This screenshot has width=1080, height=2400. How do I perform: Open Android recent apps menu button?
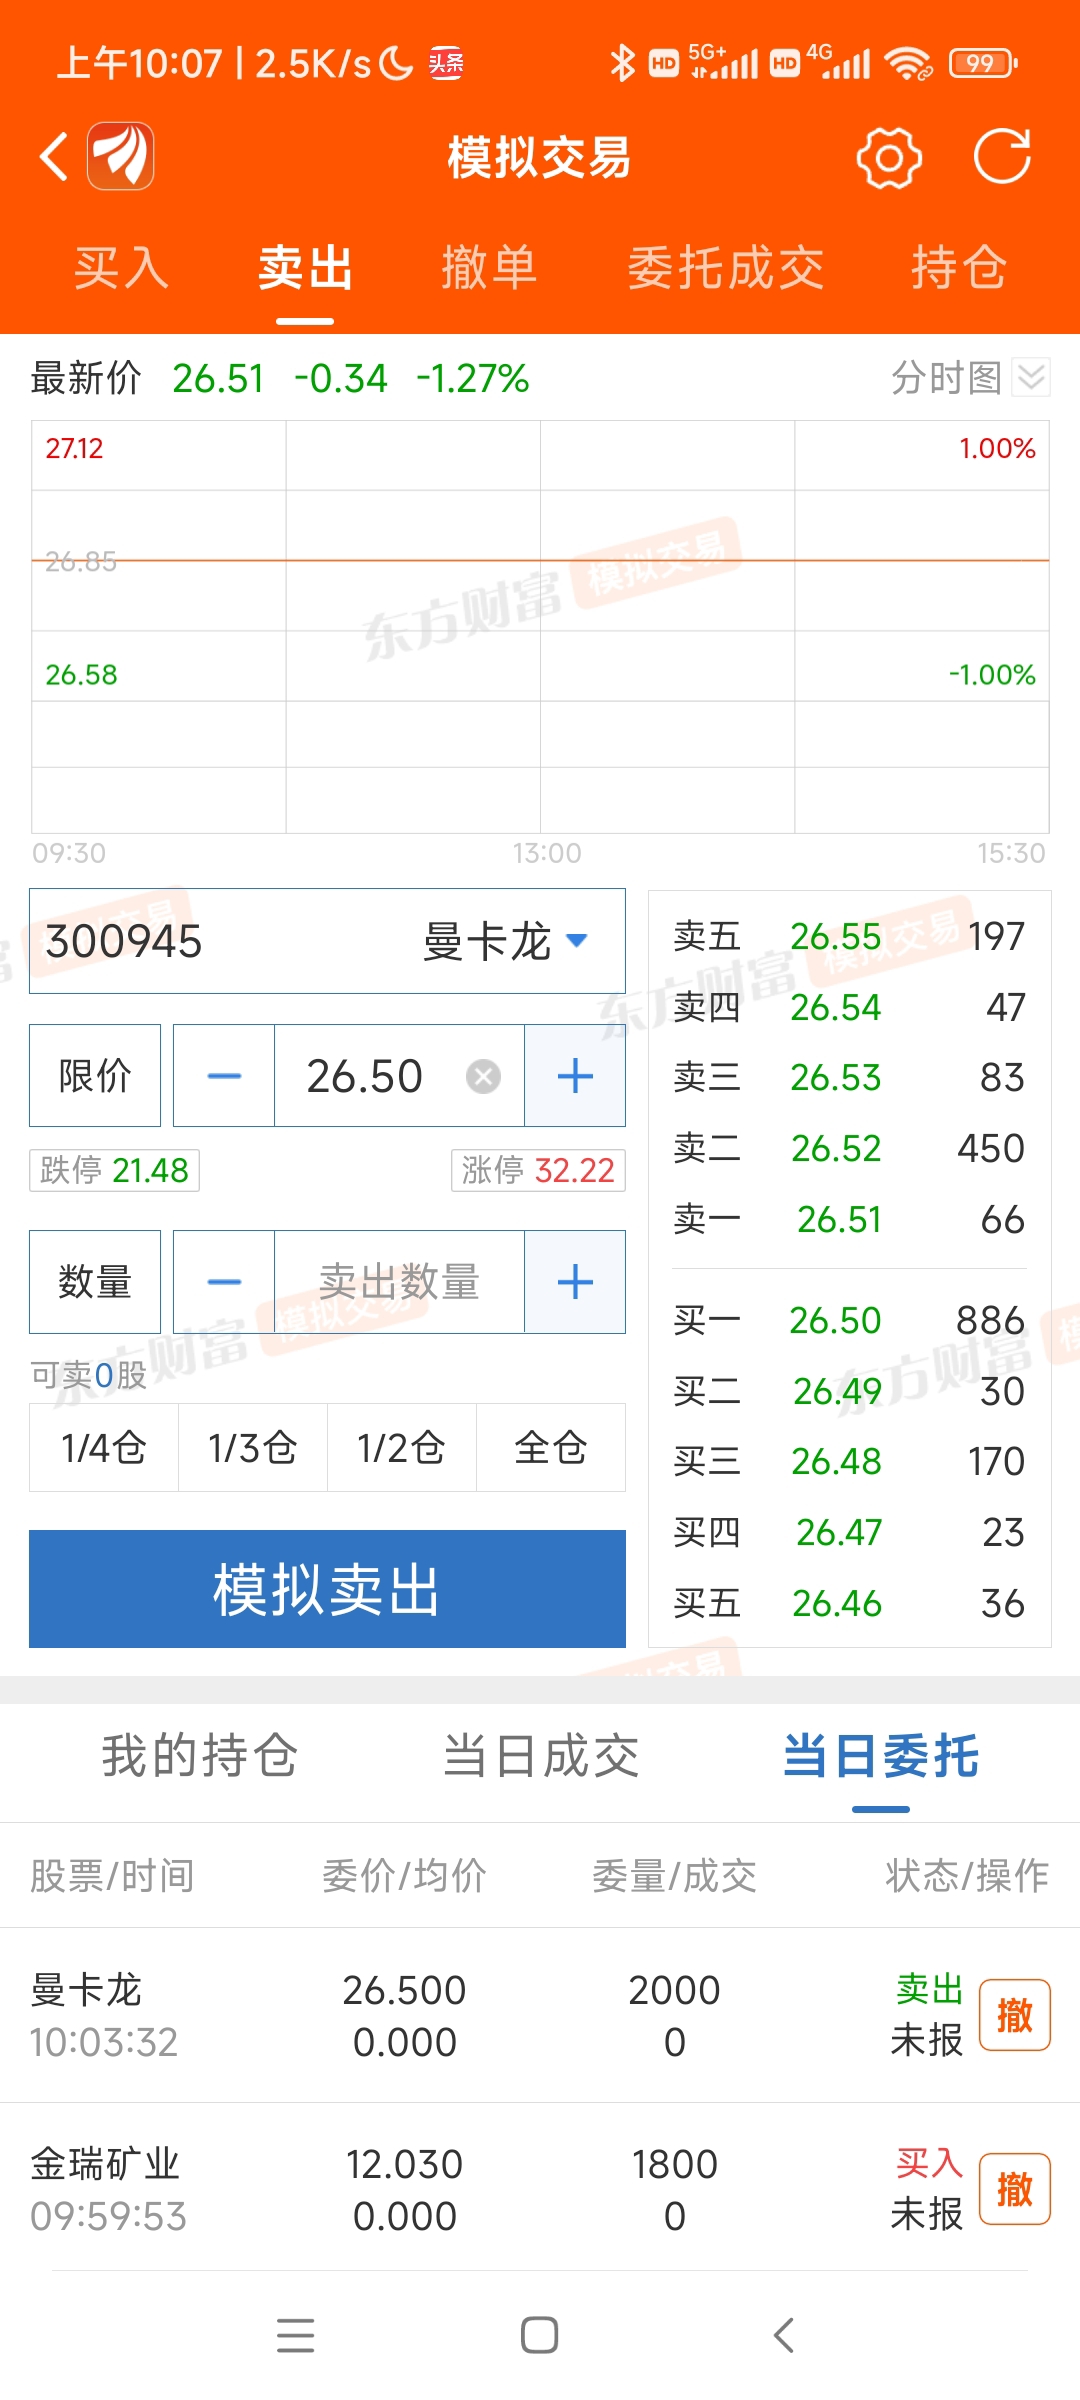click(296, 2335)
